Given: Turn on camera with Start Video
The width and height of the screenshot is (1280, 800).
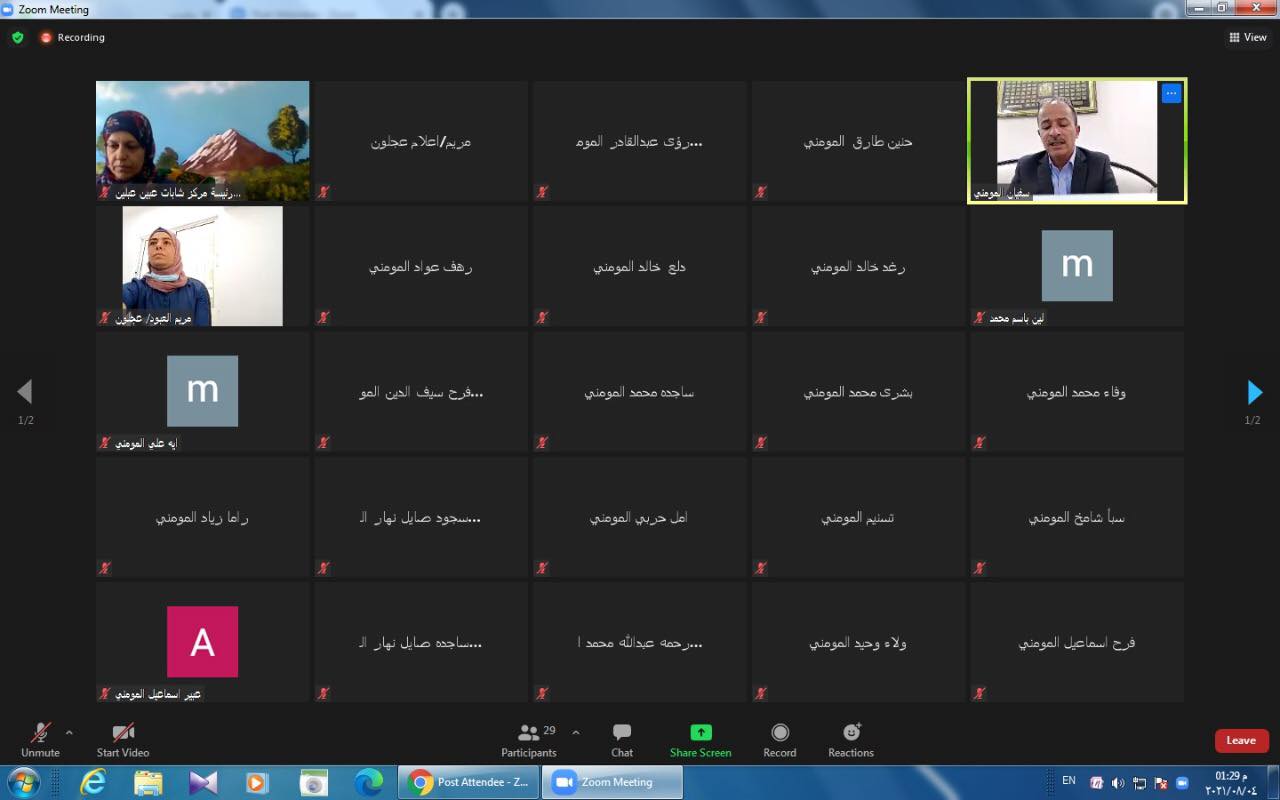Looking at the screenshot, I should point(123,740).
